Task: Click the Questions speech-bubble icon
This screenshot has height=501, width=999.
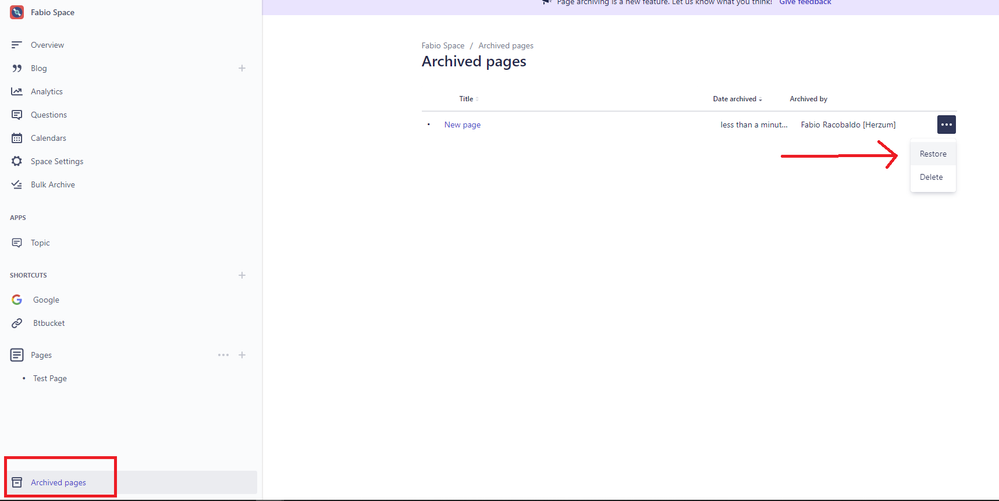Action: click(x=17, y=115)
